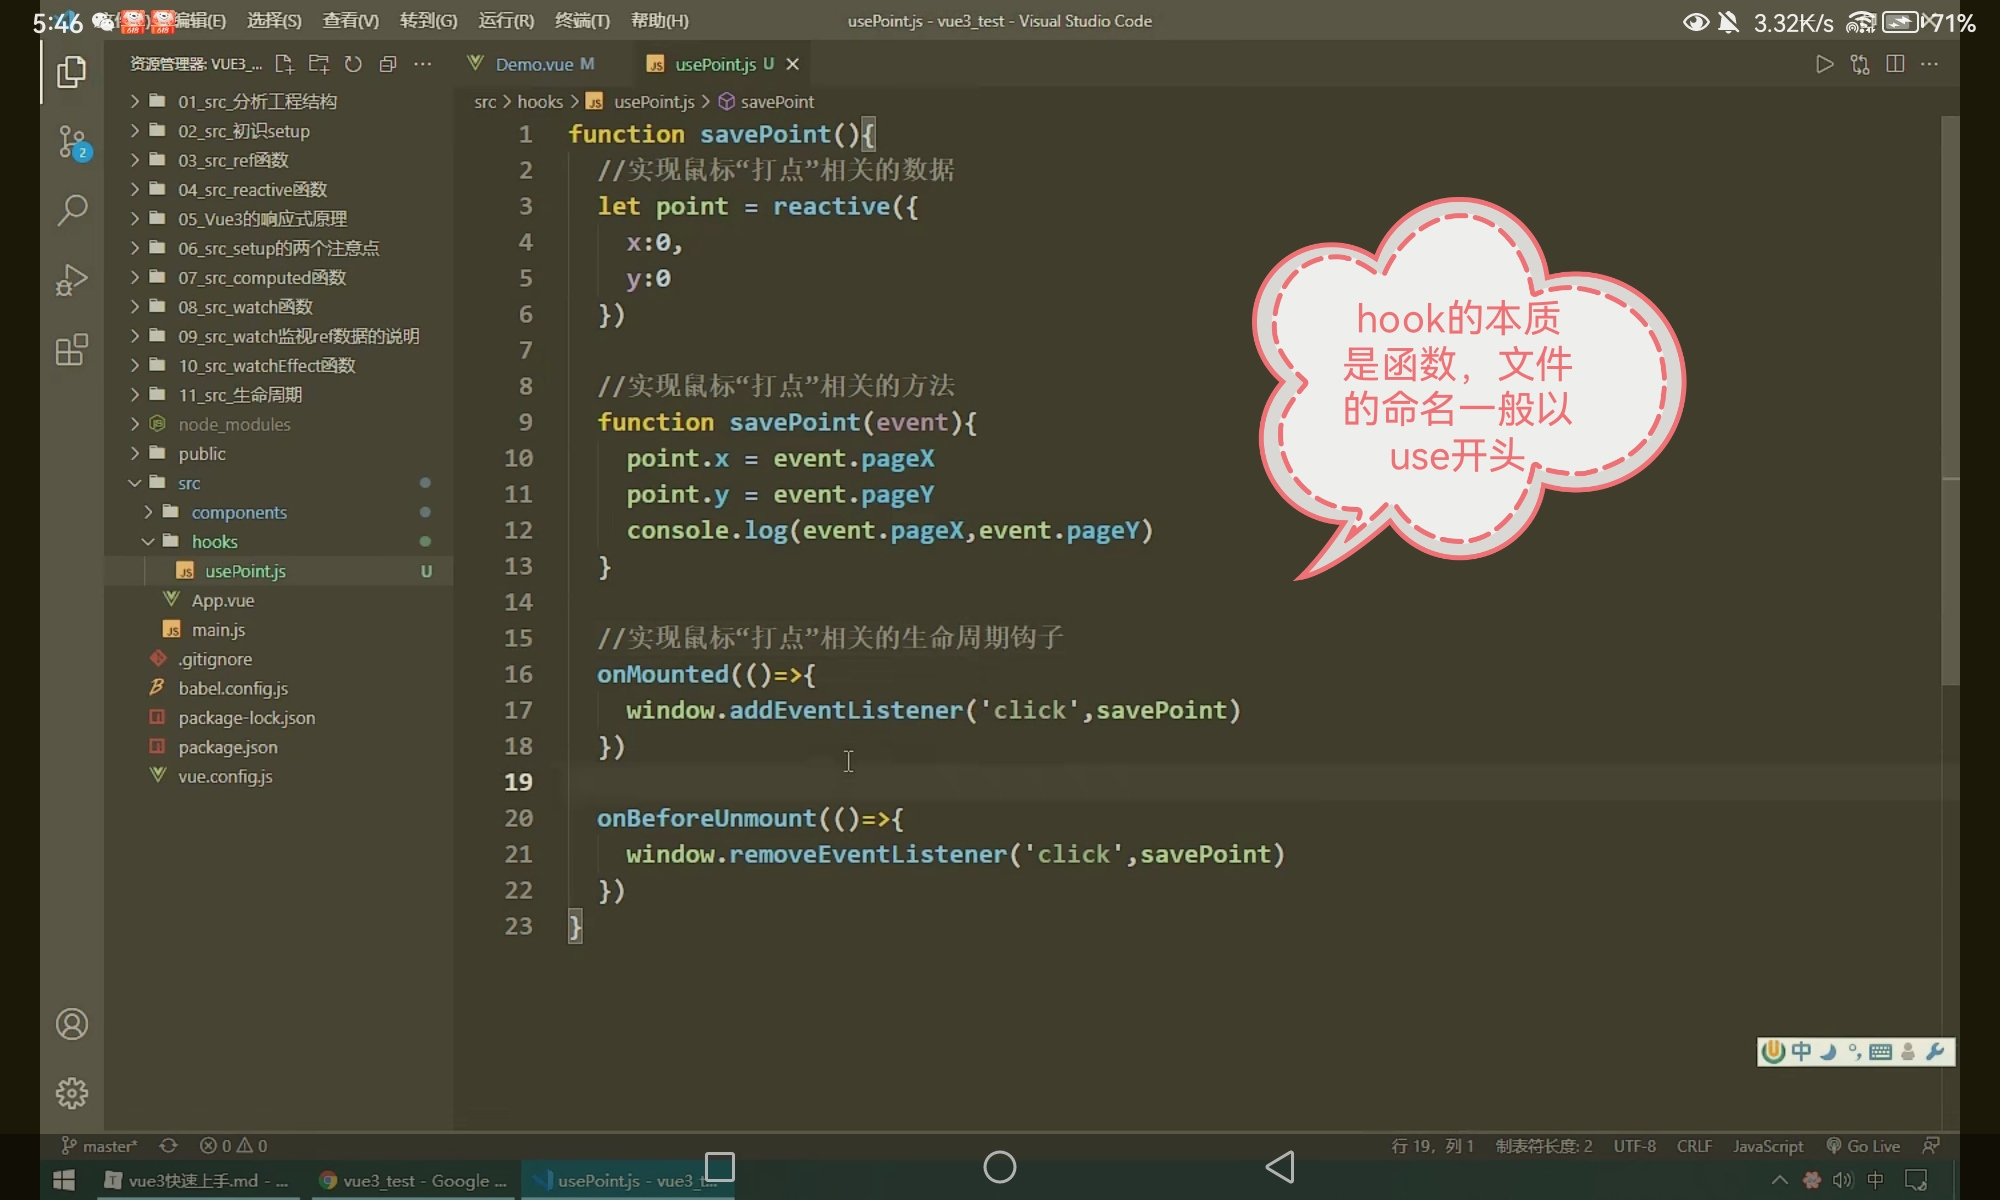Viewport: 2000px width, 1200px height.
Task: Open the Extensions view icon
Action: [72, 350]
